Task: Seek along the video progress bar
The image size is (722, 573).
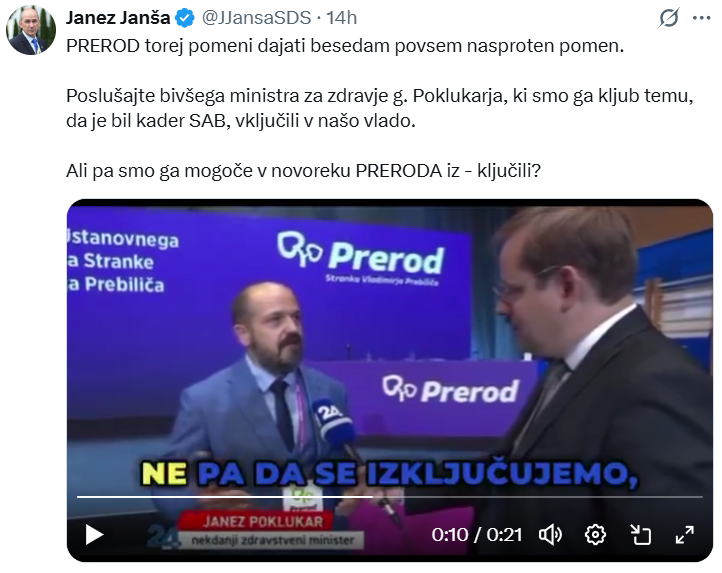Action: (x=390, y=497)
